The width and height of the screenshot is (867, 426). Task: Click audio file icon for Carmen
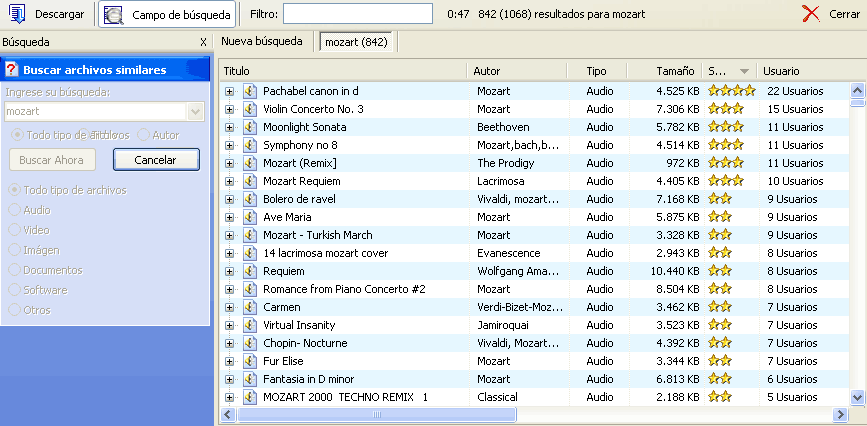[250, 307]
